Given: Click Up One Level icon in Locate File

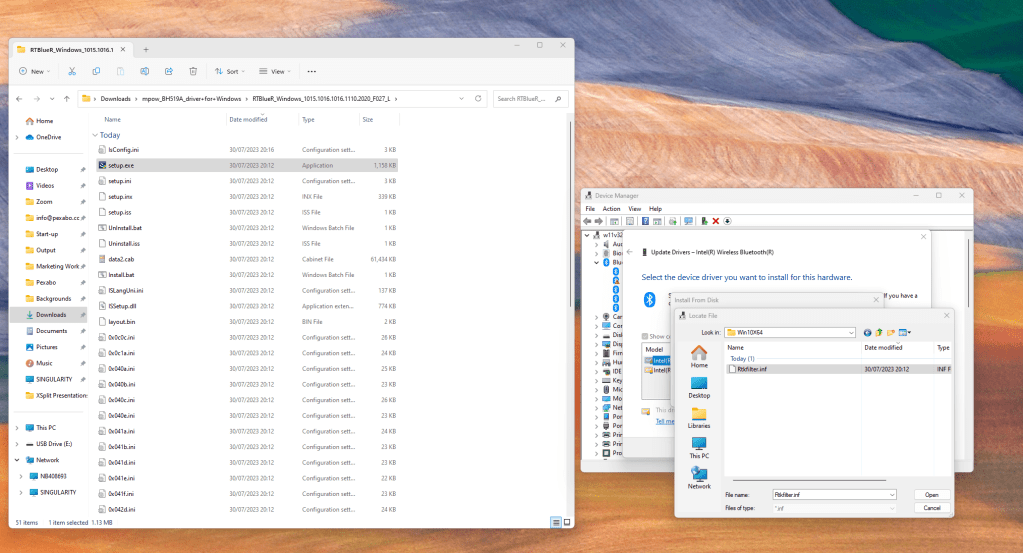Looking at the screenshot, I should 879,333.
